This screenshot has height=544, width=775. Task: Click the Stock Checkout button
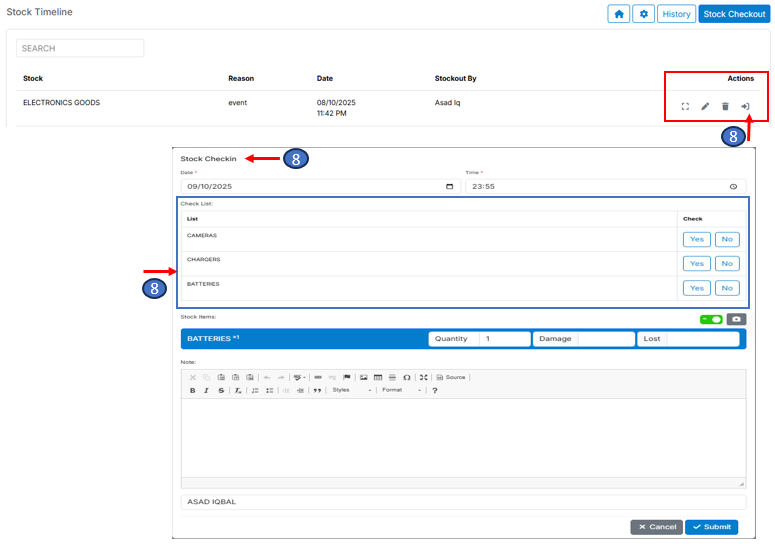point(733,14)
